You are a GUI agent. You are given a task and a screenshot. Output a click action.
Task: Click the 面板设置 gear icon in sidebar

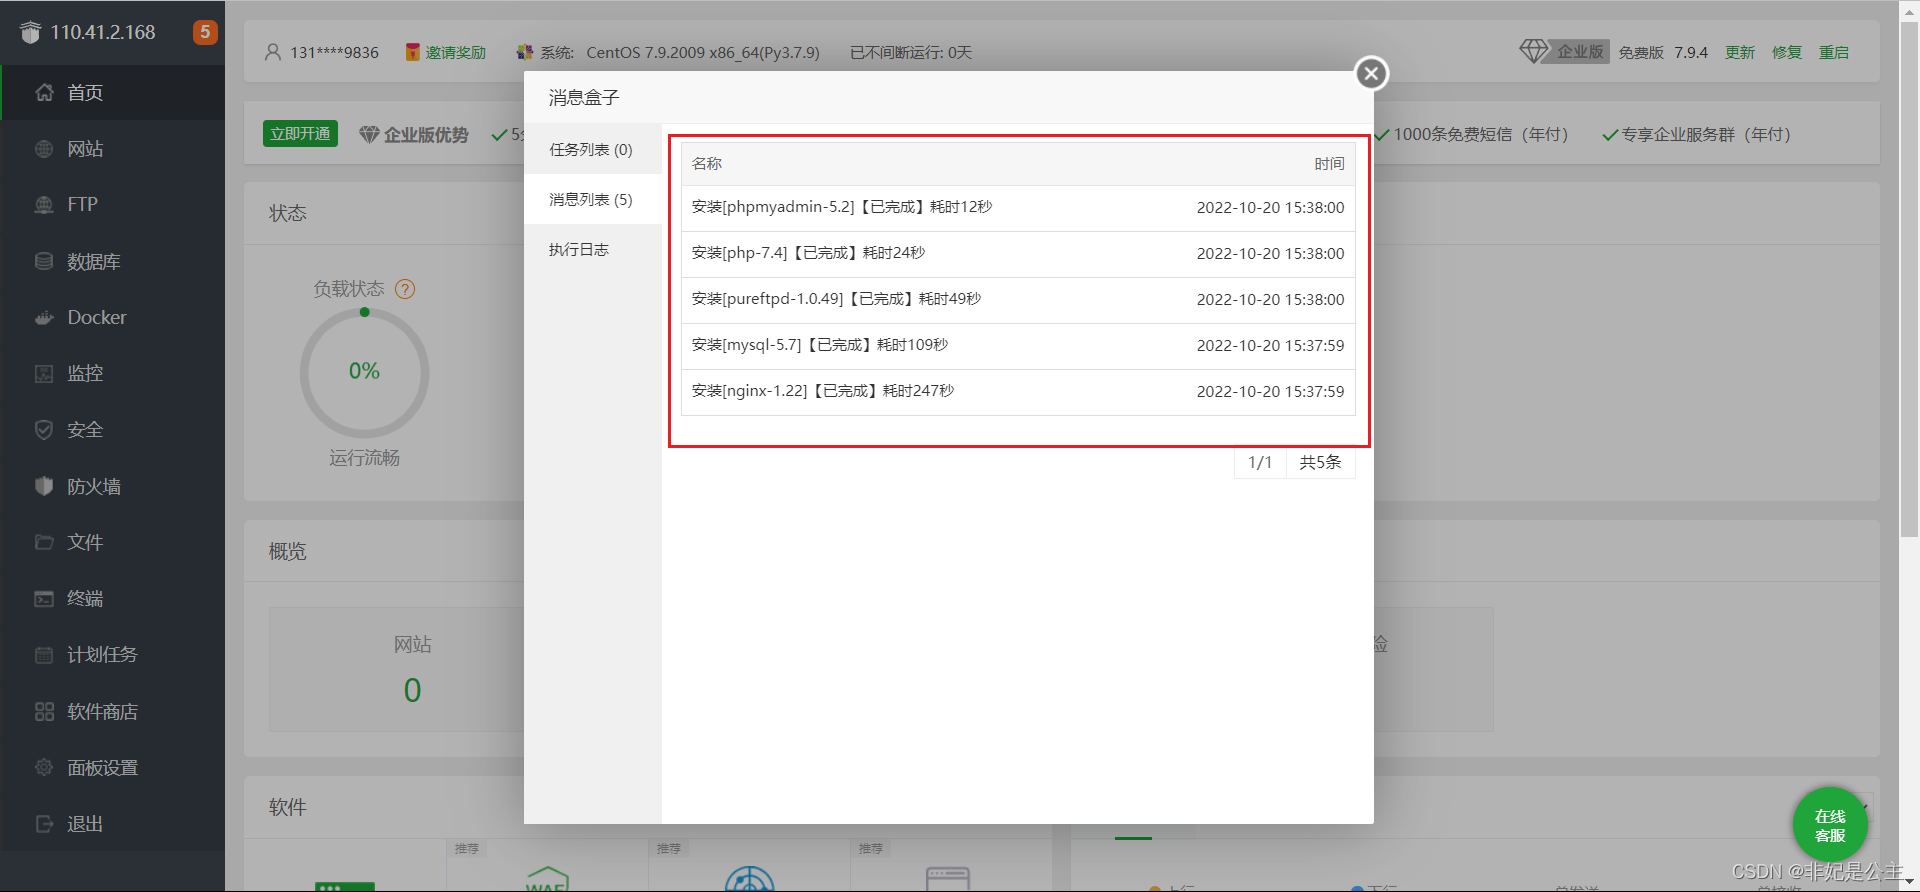[44, 767]
